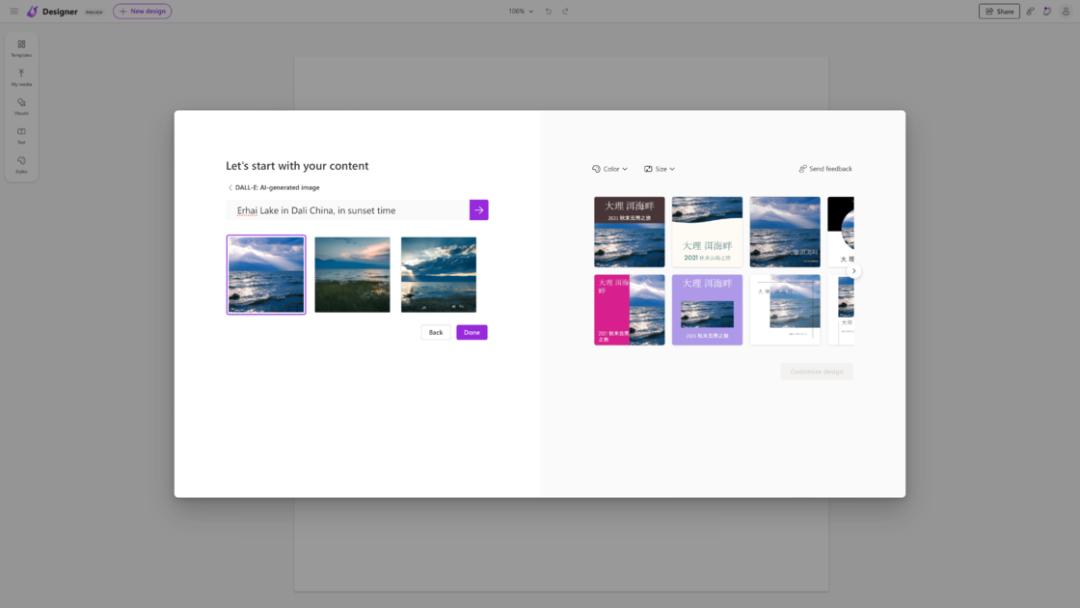
Task: Show next design suggestions arrow
Action: (853, 271)
